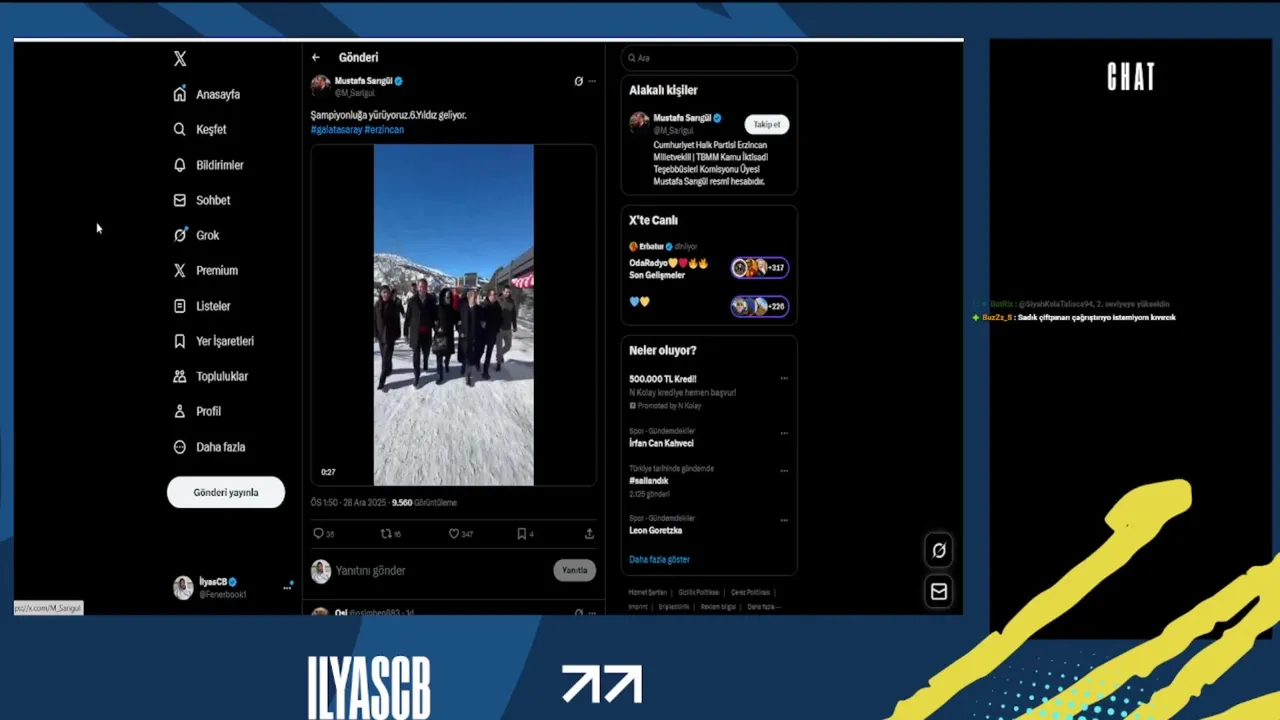This screenshot has width=1280, height=720.
Task: Click the Yer İşaretleri bookmark icon
Action: tap(180, 341)
